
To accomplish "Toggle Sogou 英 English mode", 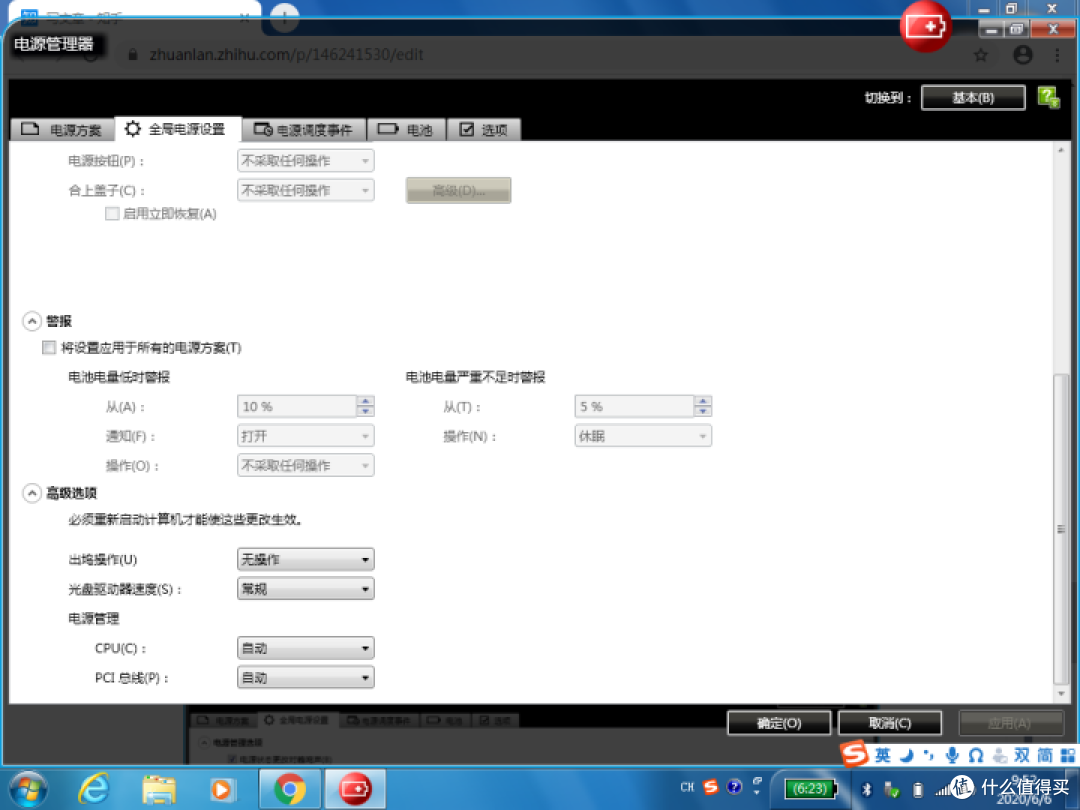I will 882,756.
